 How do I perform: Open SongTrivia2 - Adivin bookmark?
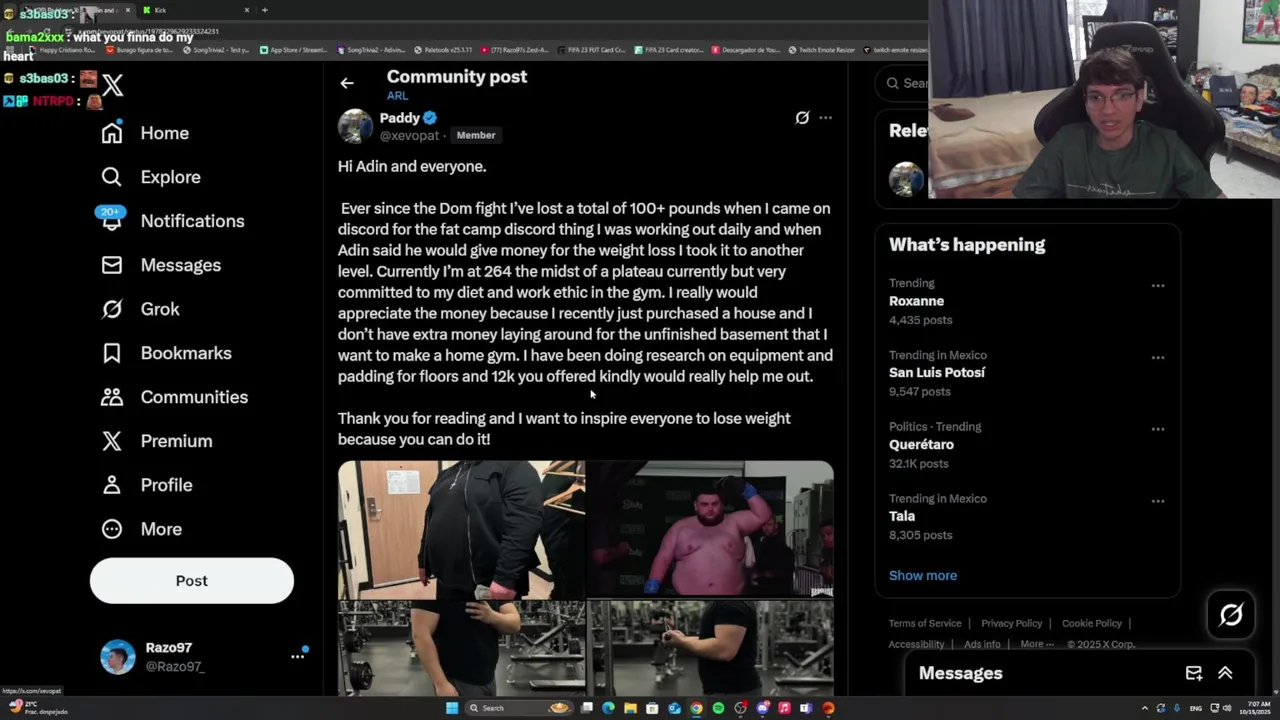pyautogui.click(x=371, y=49)
